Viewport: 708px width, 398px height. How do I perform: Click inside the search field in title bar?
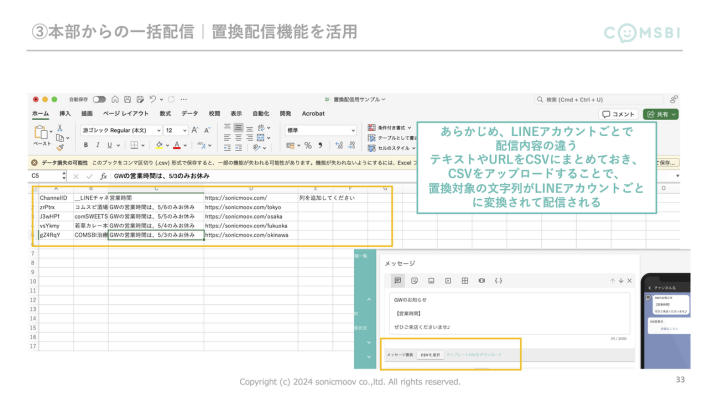coord(599,99)
